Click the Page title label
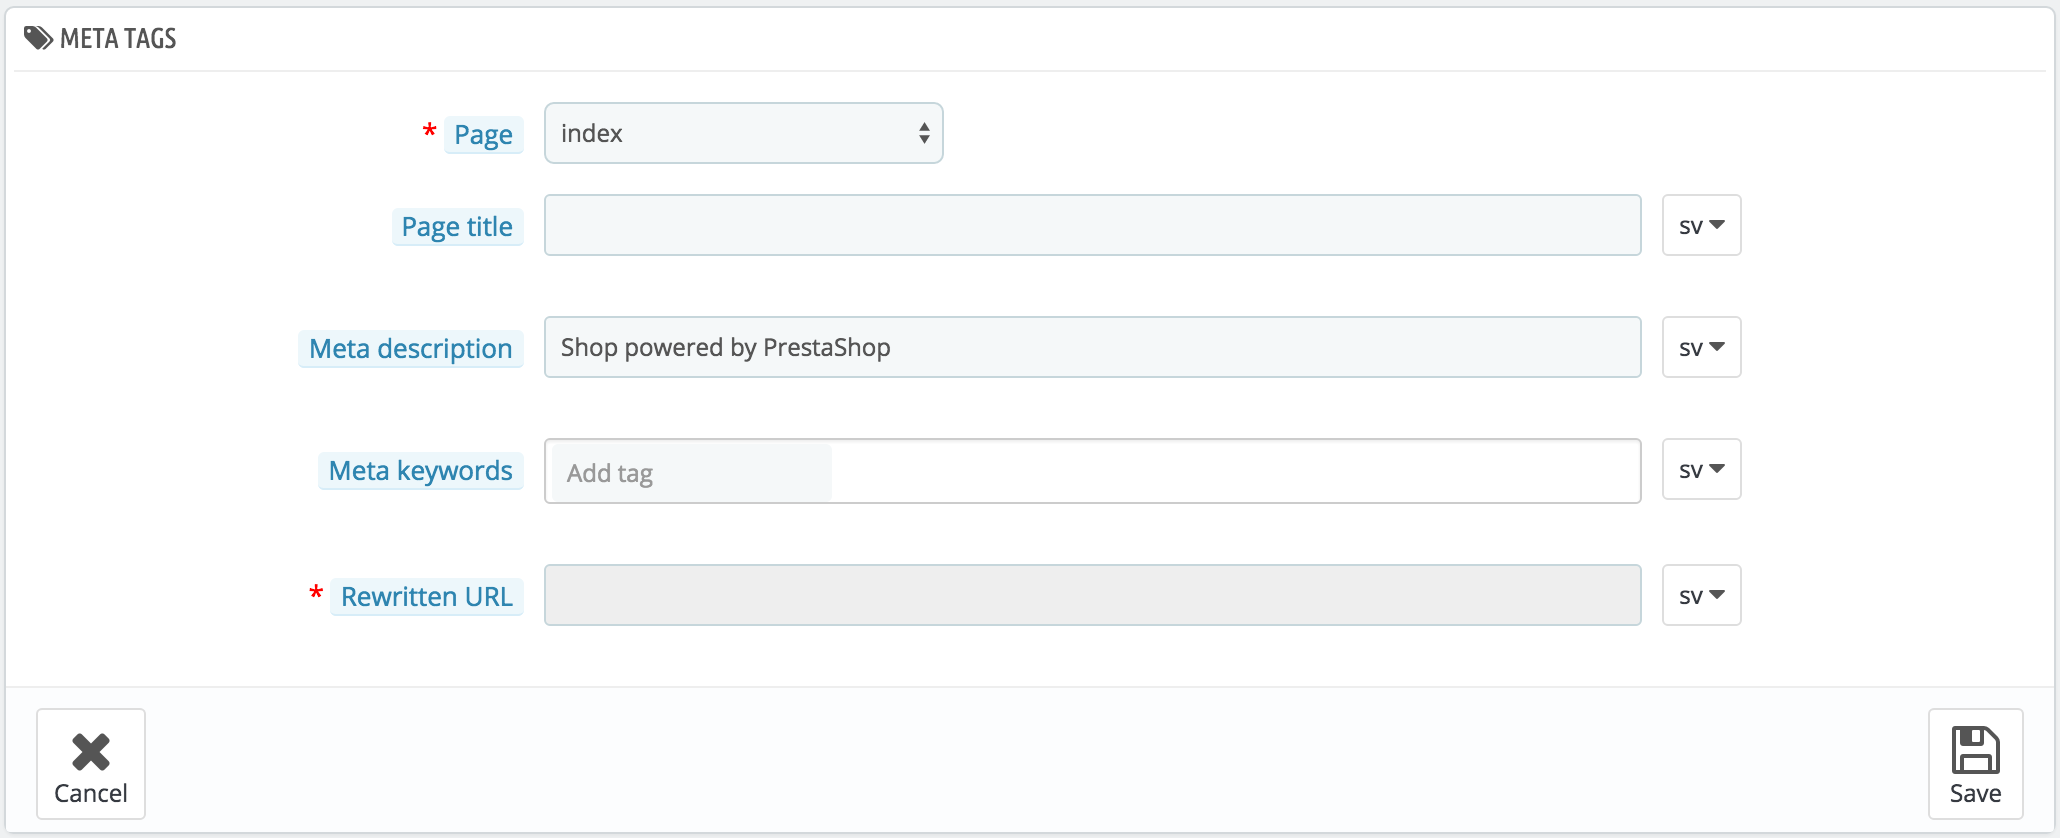Screen dimensions: 2060x838 457,227
